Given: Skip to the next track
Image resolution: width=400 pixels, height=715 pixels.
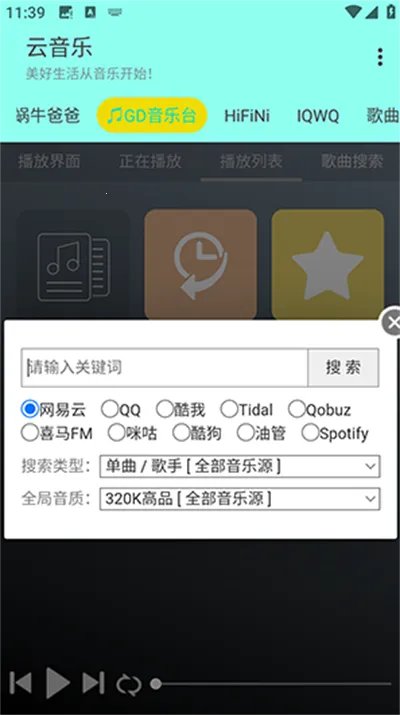Looking at the screenshot, I should (x=94, y=683).
